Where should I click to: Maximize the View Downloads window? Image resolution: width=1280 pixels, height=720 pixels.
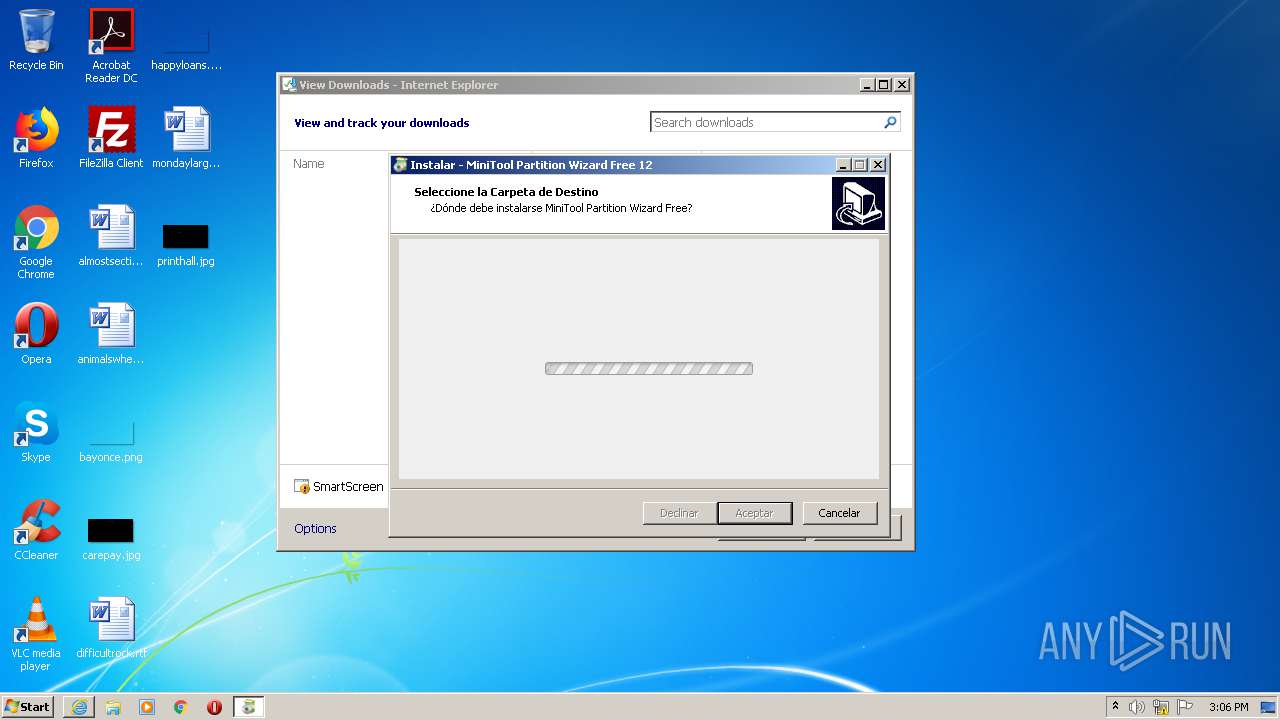[x=884, y=85]
